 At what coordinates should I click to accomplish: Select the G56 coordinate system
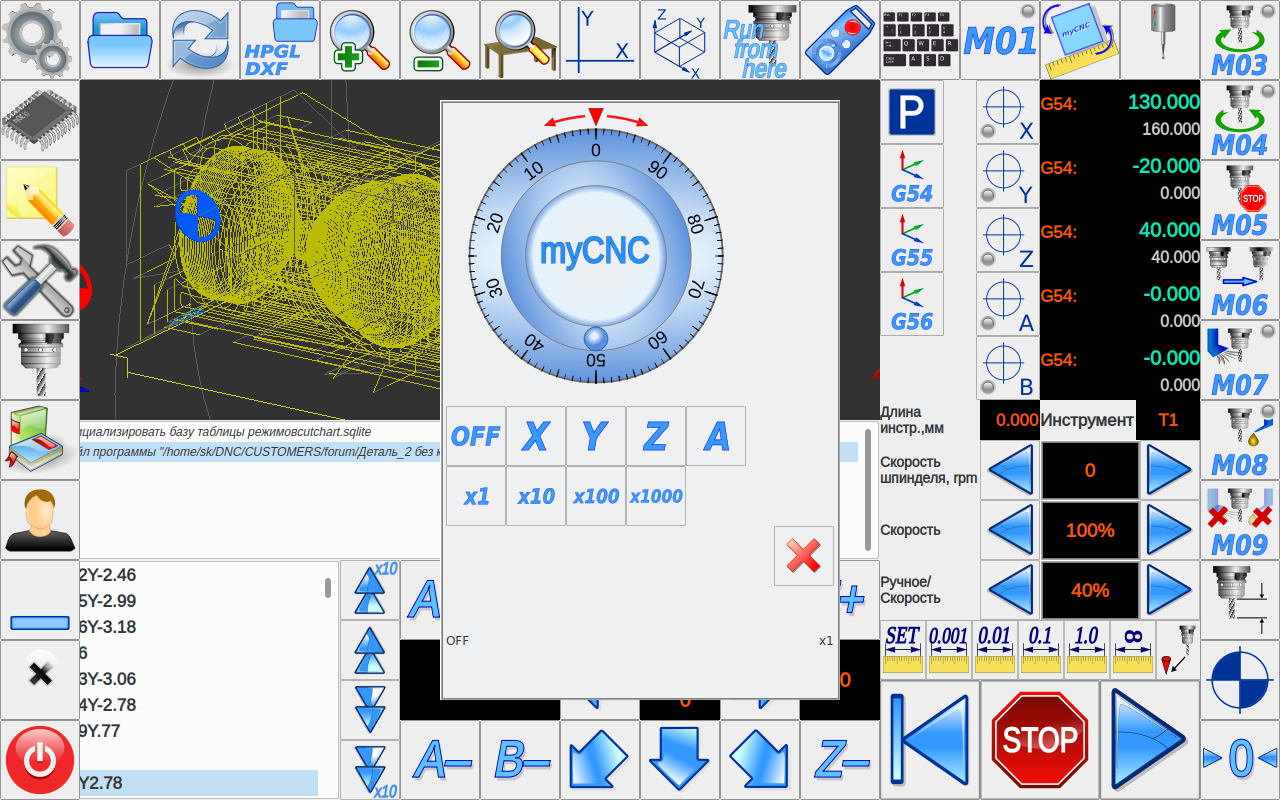pyautogui.click(x=912, y=304)
